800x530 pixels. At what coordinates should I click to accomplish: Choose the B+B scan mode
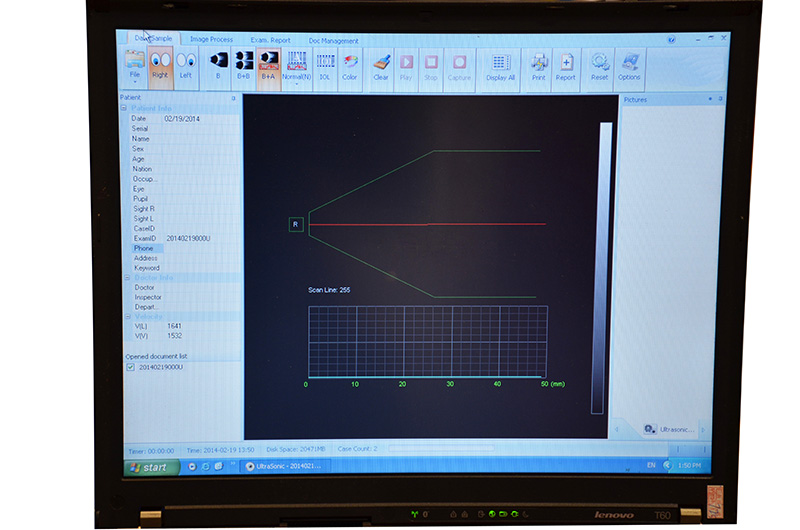coord(243,66)
